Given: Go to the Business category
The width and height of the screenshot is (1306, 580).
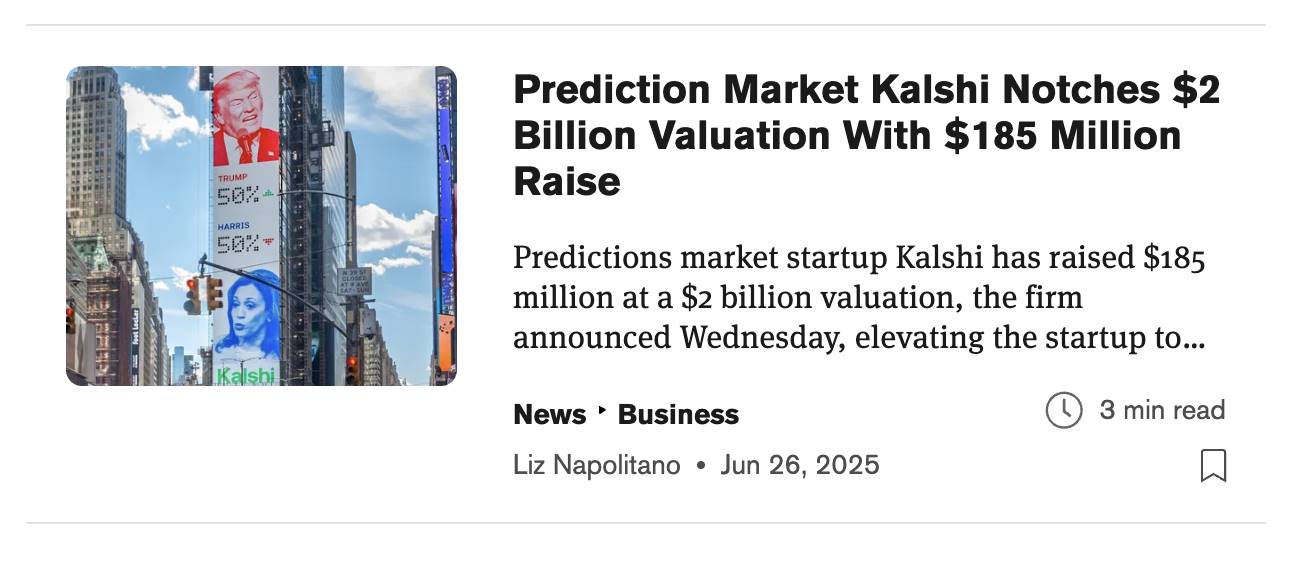Looking at the screenshot, I should pyautogui.click(x=678, y=414).
